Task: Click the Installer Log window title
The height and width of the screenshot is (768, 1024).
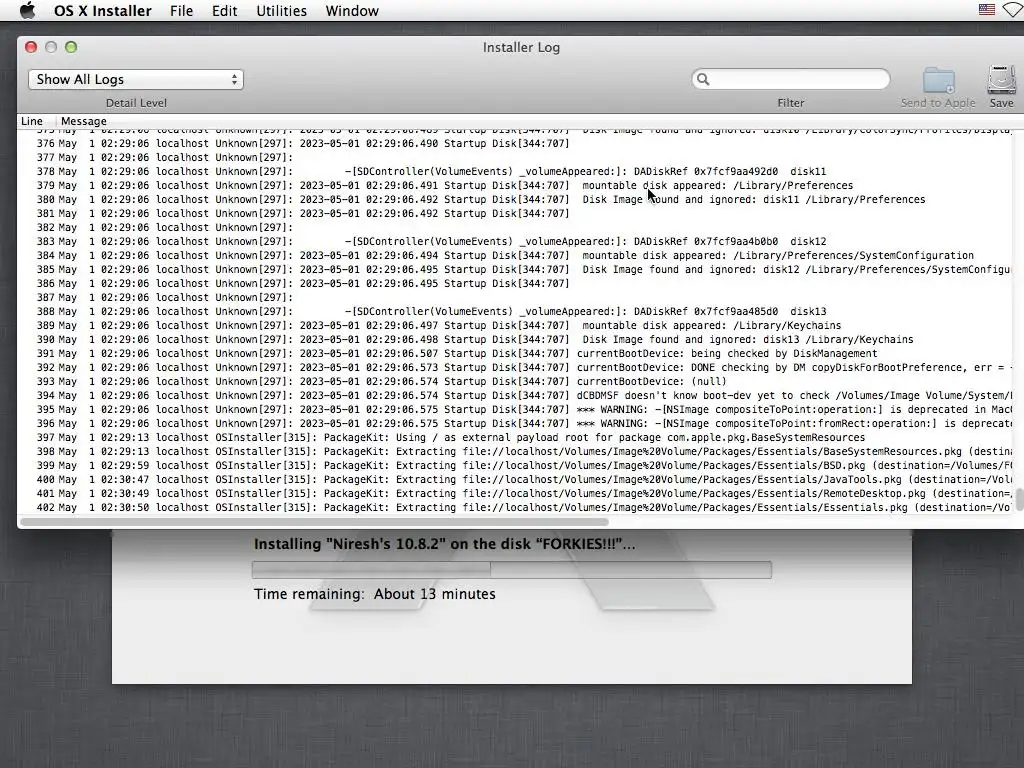Action: [521, 47]
